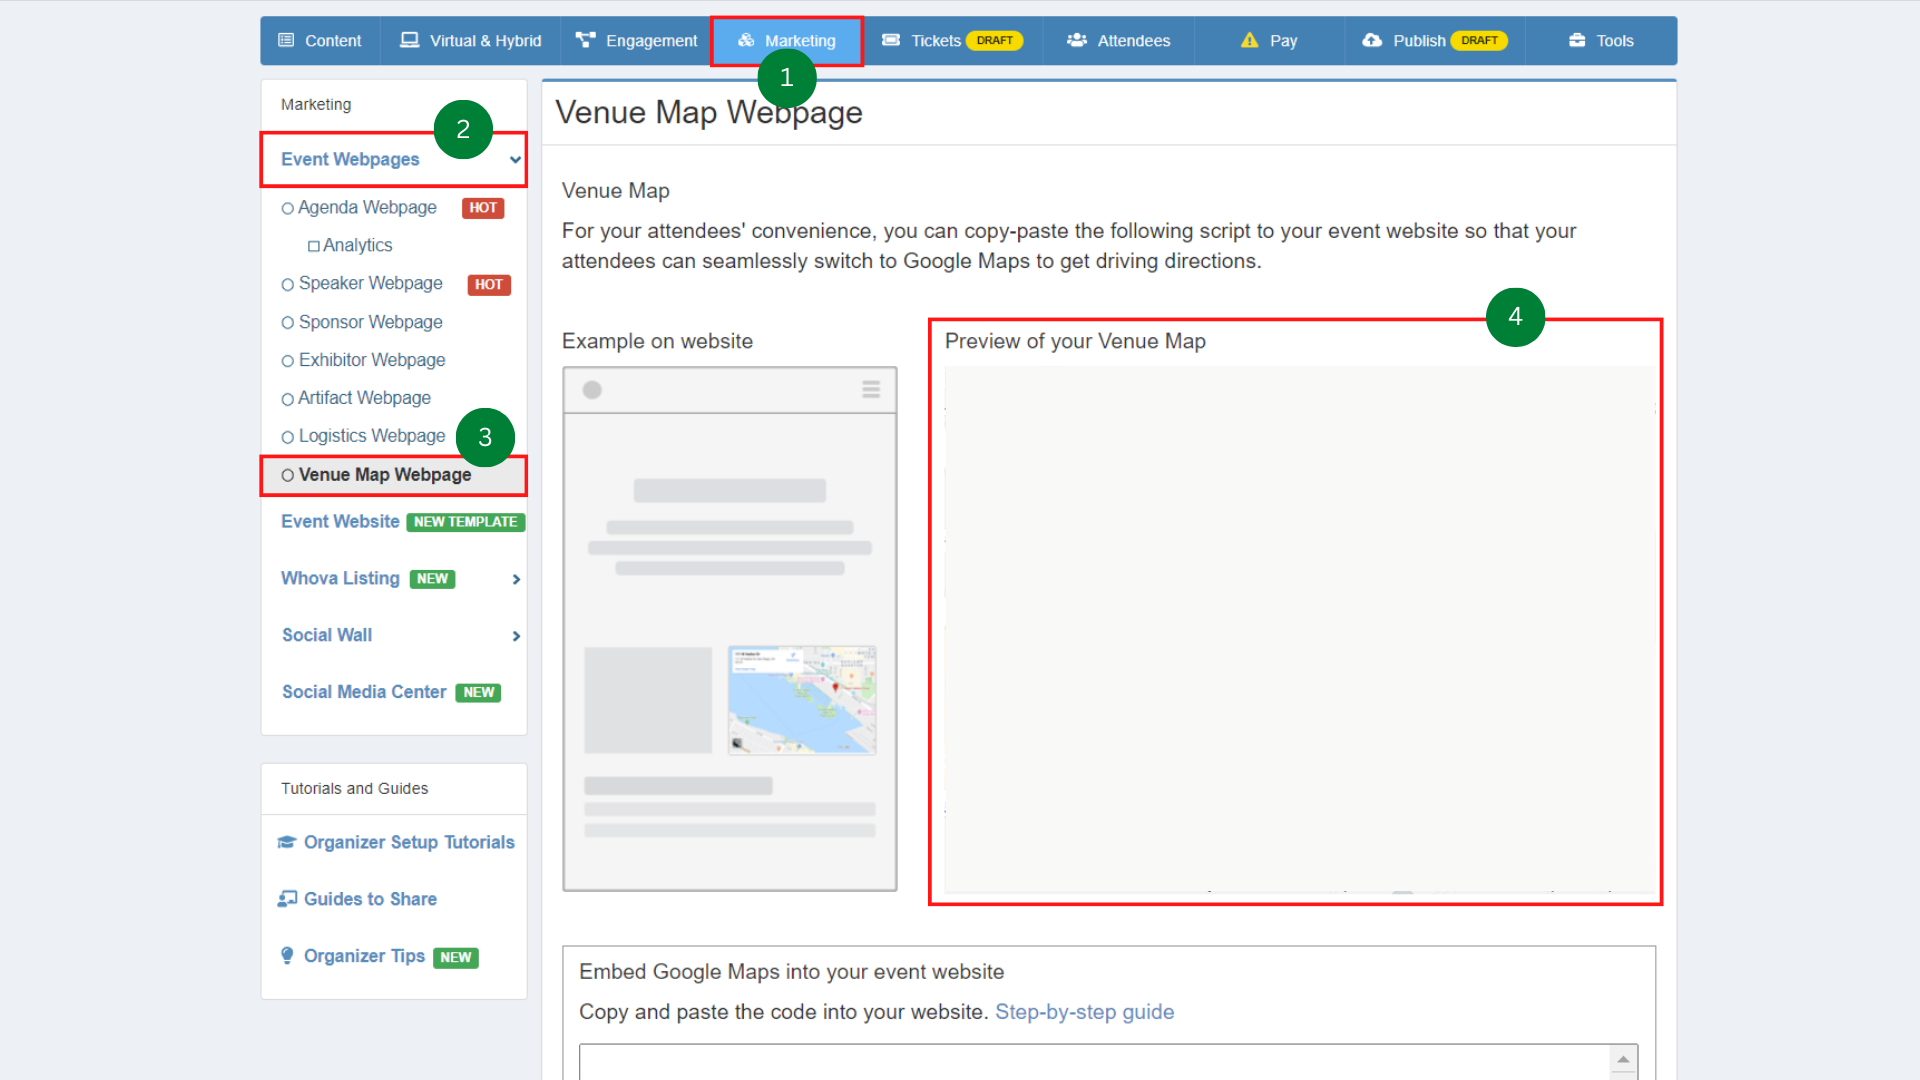Click the venue map preview area
The image size is (1920, 1080).
coord(1300,630)
